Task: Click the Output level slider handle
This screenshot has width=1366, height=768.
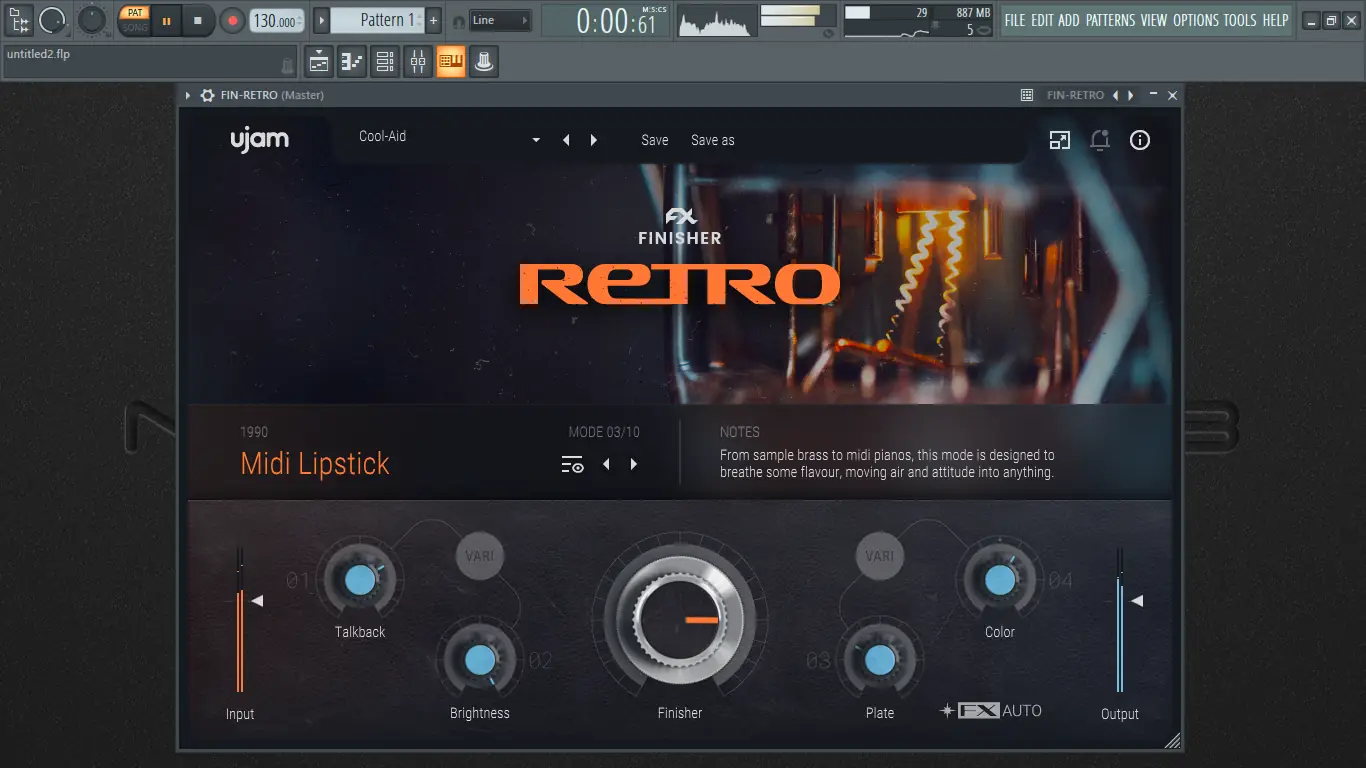Action: (1136, 601)
